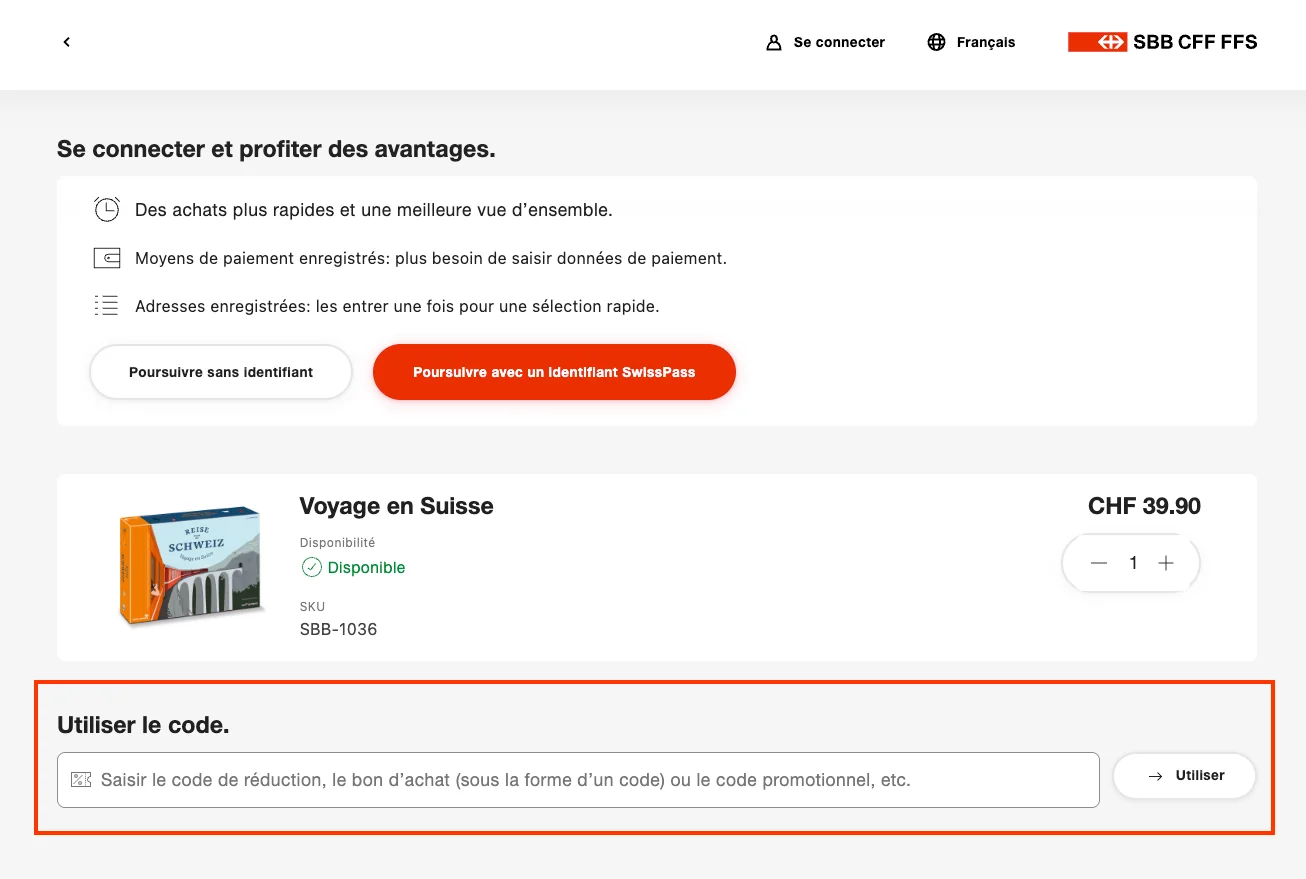
Task: Decrease quantity with the minus stepper
Action: (x=1098, y=563)
